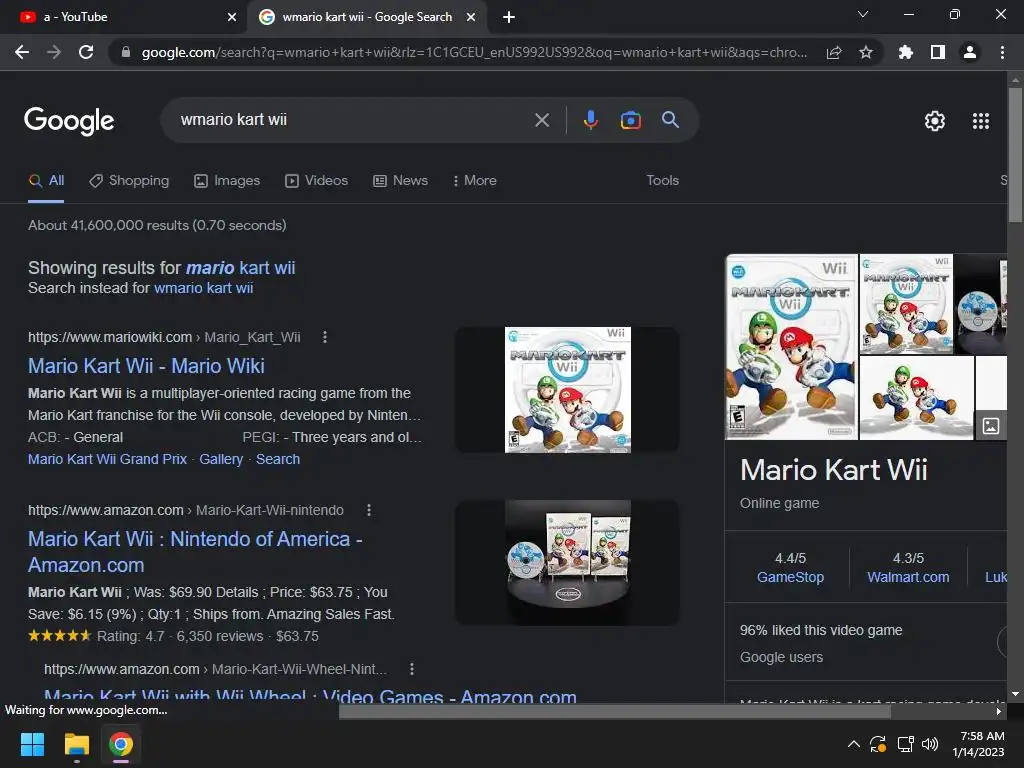Click the horizontal scrollbar thumb
The width and height of the screenshot is (1024, 768).
[615, 711]
